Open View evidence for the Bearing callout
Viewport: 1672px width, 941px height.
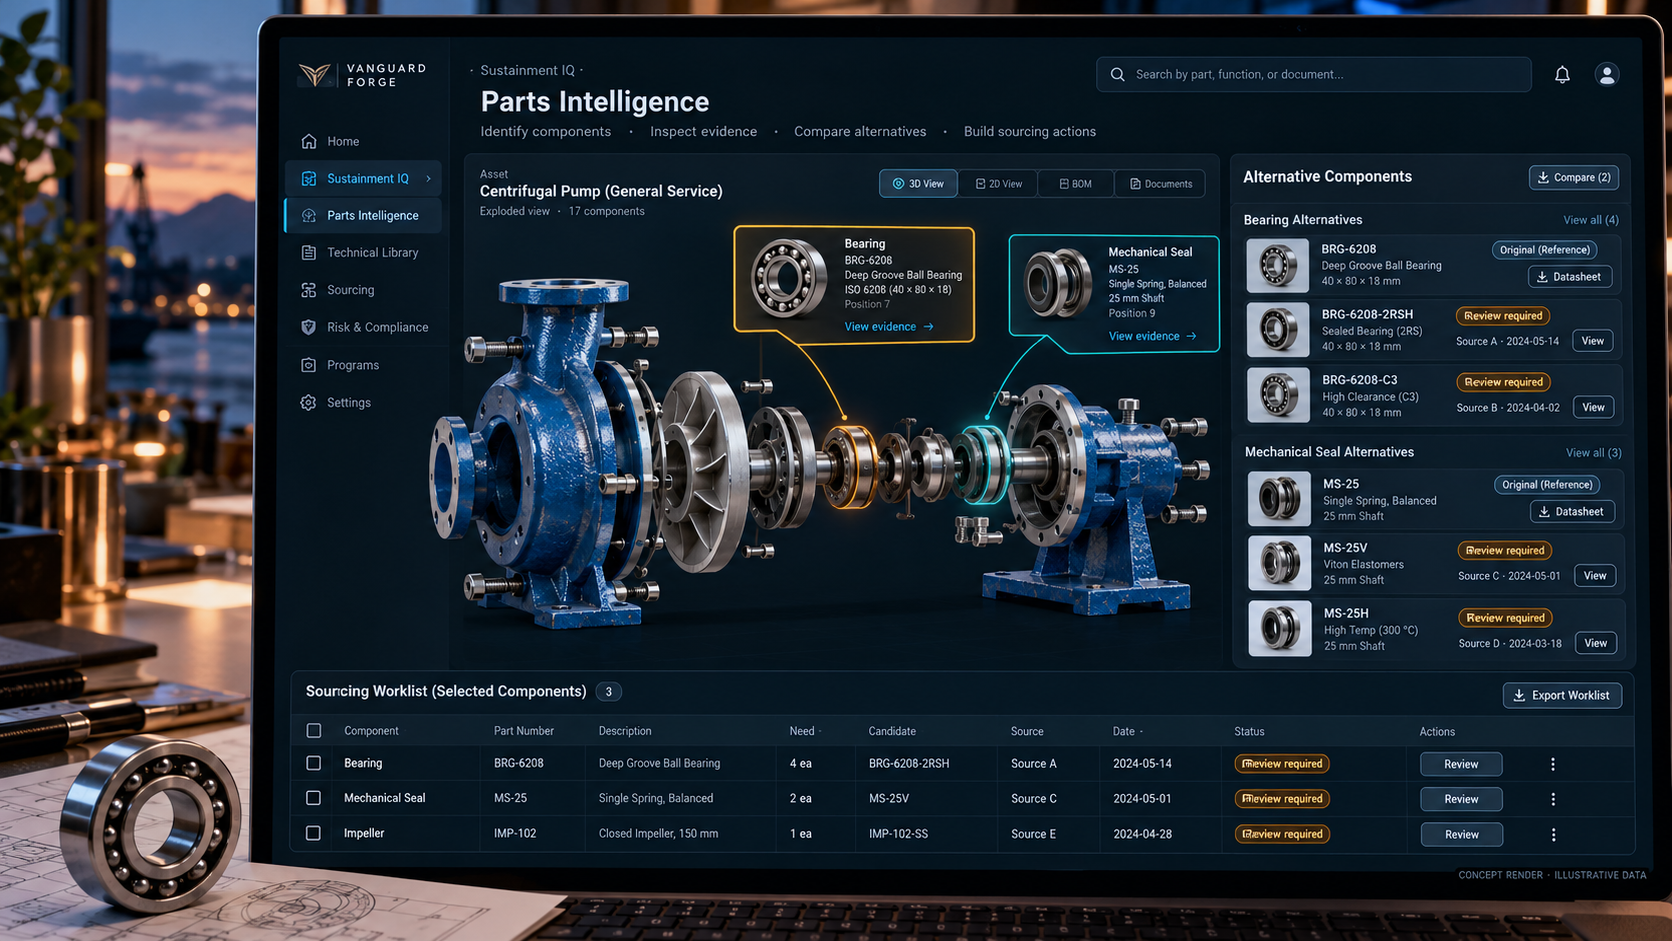point(889,327)
